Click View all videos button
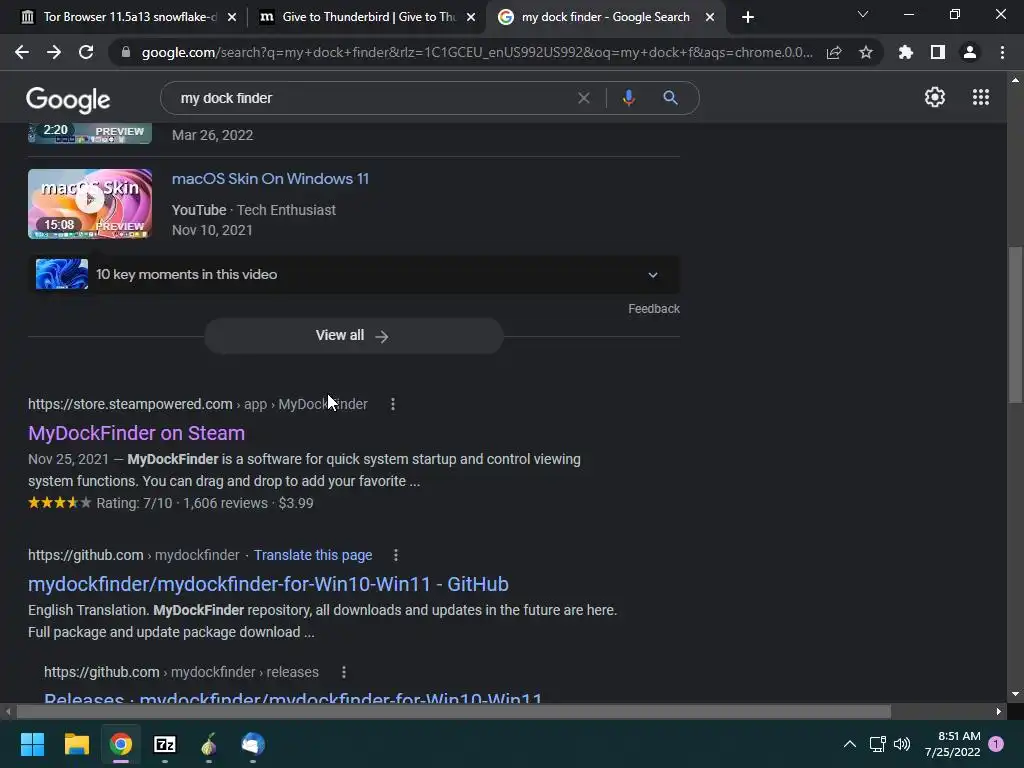The image size is (1024, 768). 353,336
